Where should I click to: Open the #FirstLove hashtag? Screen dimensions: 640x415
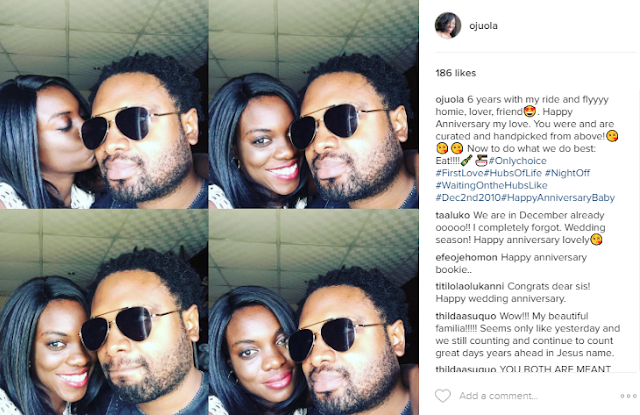click(459, 173)
